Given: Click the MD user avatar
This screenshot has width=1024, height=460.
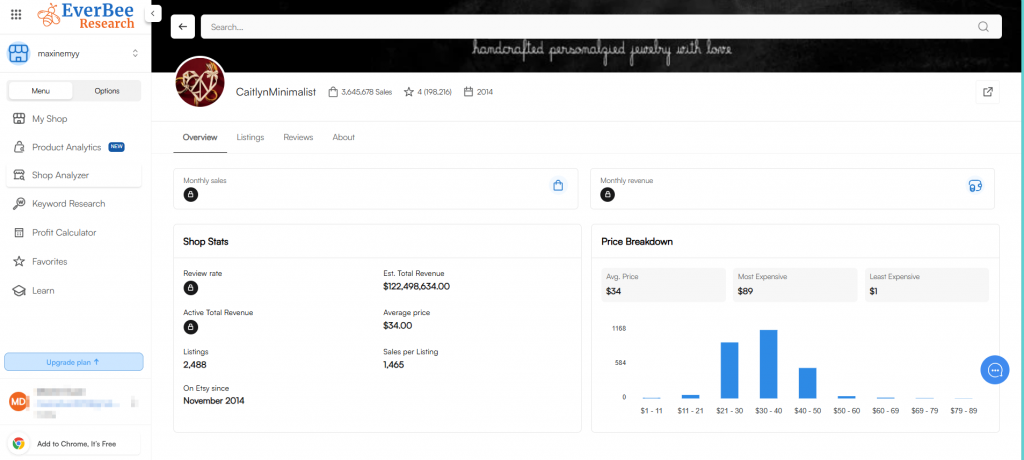Looking at the screenshot, I should click(18, 401).
